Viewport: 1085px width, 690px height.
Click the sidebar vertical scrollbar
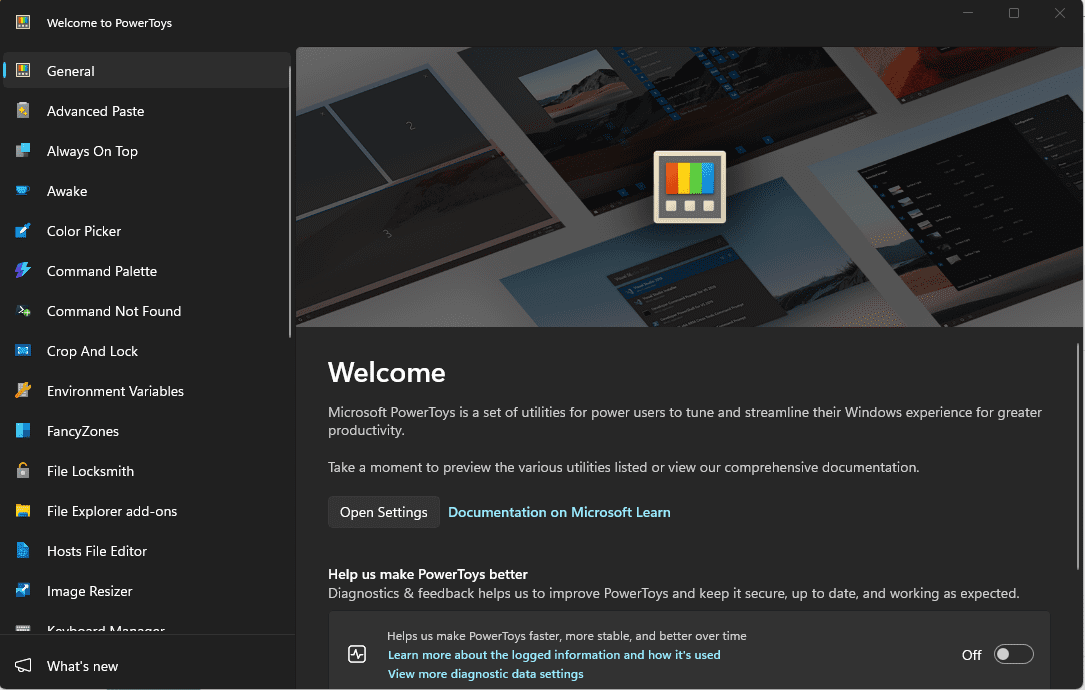290,201
